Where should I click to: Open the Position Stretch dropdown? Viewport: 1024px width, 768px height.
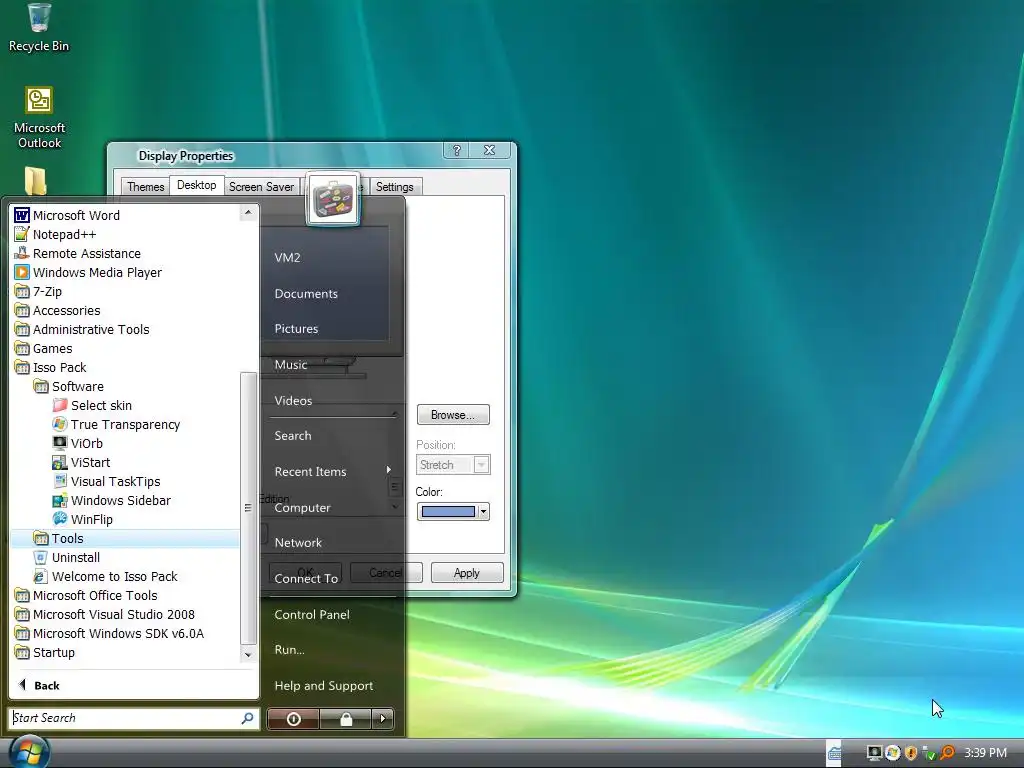tap(481, 465)
